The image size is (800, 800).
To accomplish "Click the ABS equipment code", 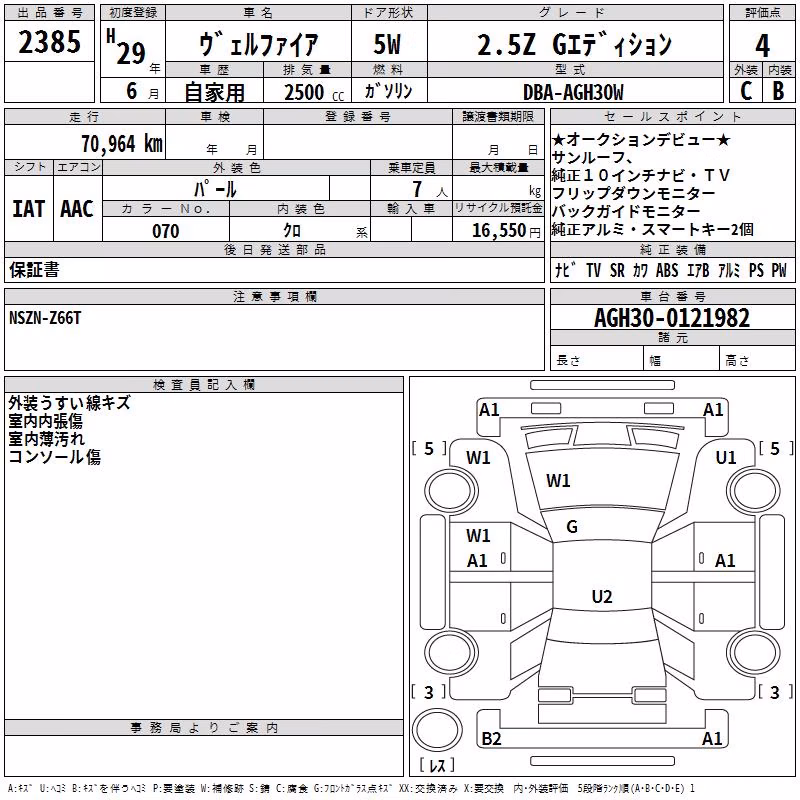I will point(667,270).
